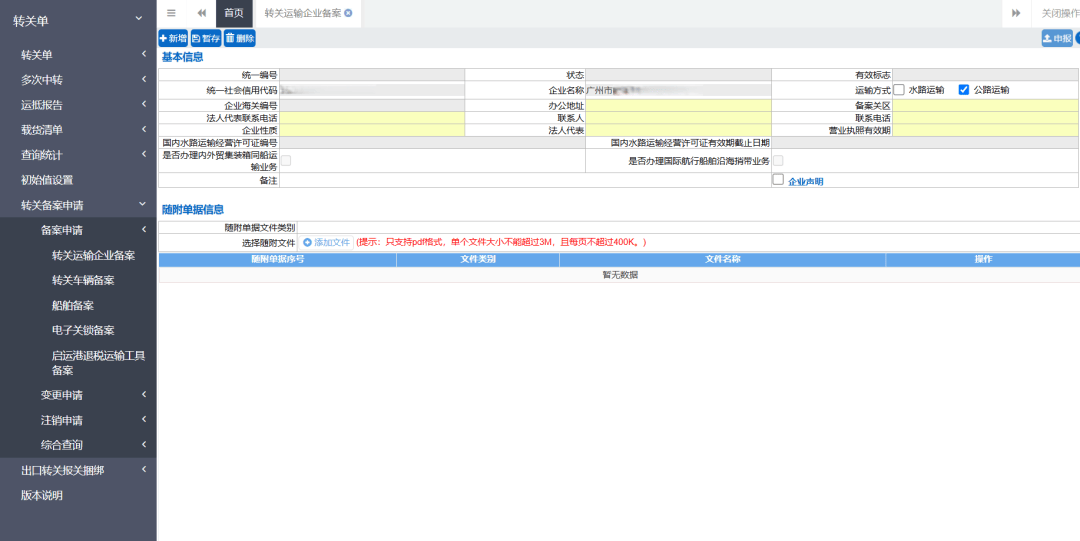Close the 转关运输企业备案 tab
The image size is (1080, 541).
348,13
